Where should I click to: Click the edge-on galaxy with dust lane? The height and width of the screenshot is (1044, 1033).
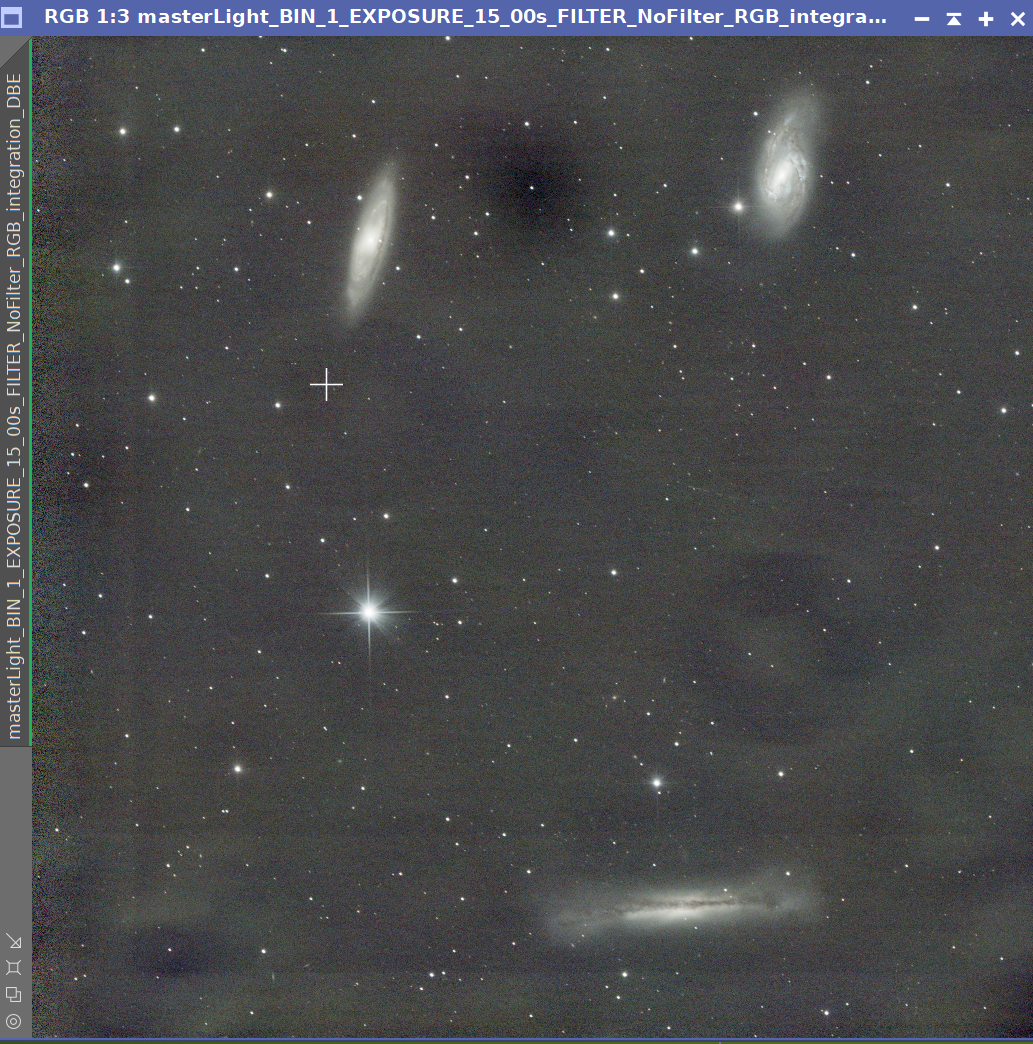683,907
